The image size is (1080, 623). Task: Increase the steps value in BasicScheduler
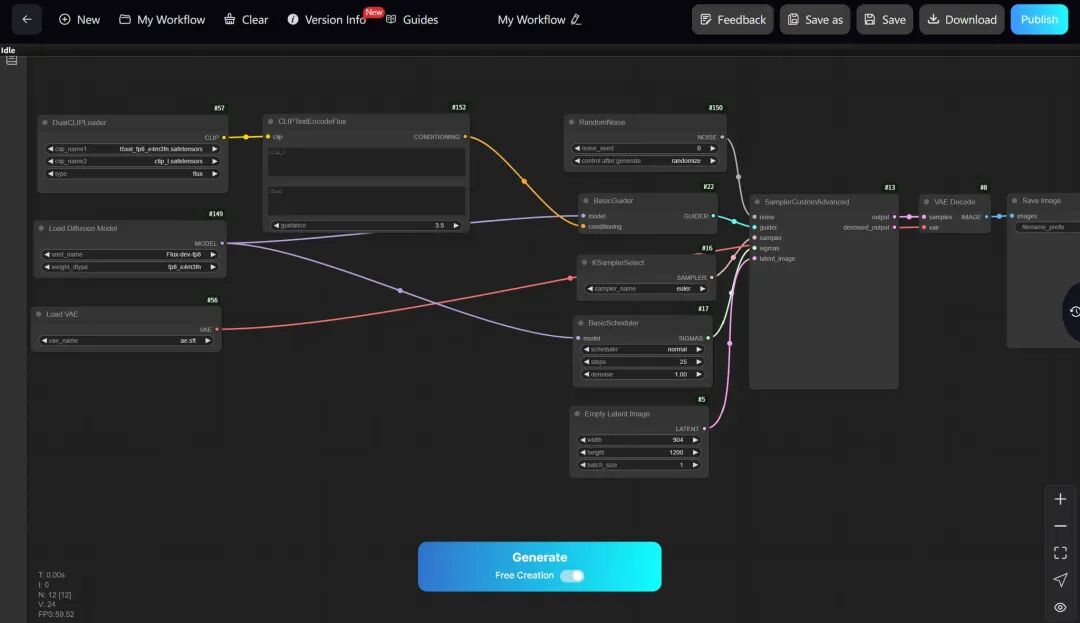(698, 361)
